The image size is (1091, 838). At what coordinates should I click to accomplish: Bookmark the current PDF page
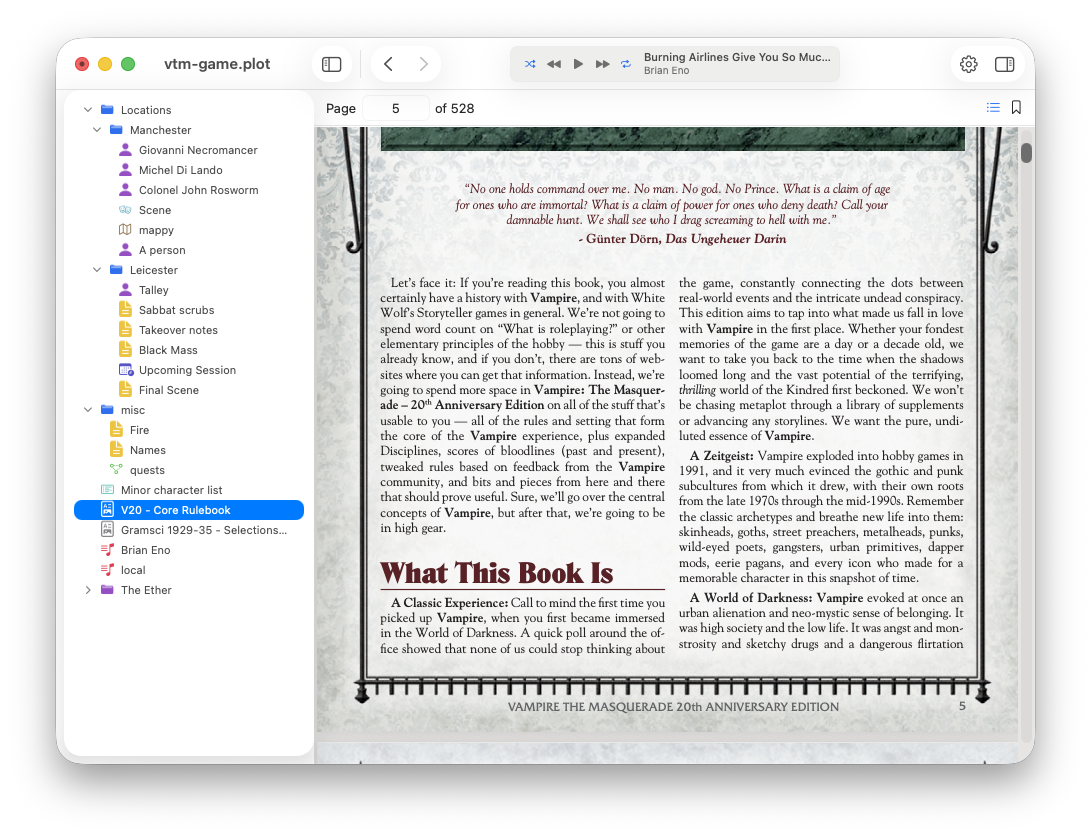pos(1017,107)
